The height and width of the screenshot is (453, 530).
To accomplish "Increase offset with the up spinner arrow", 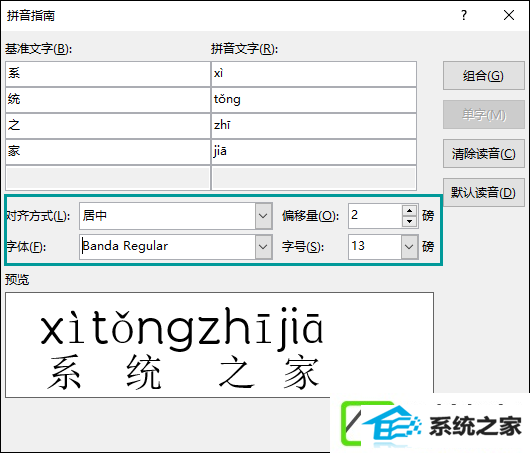I will click(410, 211).
